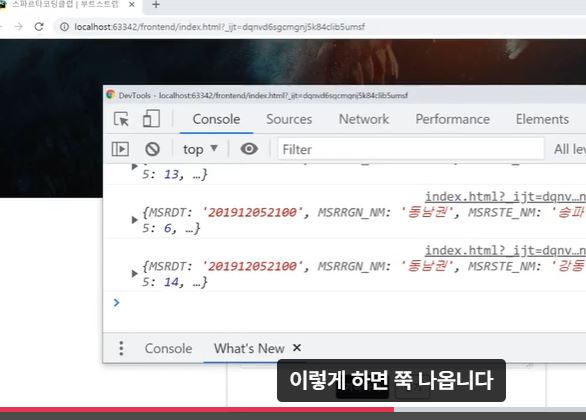
Task: Open the Network tab
Action: point(364,119)
